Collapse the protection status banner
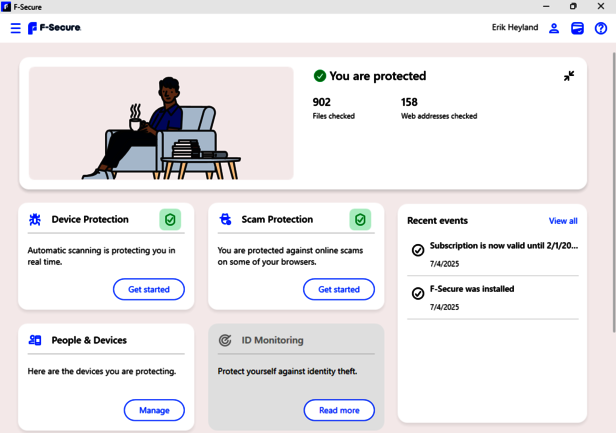 (x=569, y=76)
